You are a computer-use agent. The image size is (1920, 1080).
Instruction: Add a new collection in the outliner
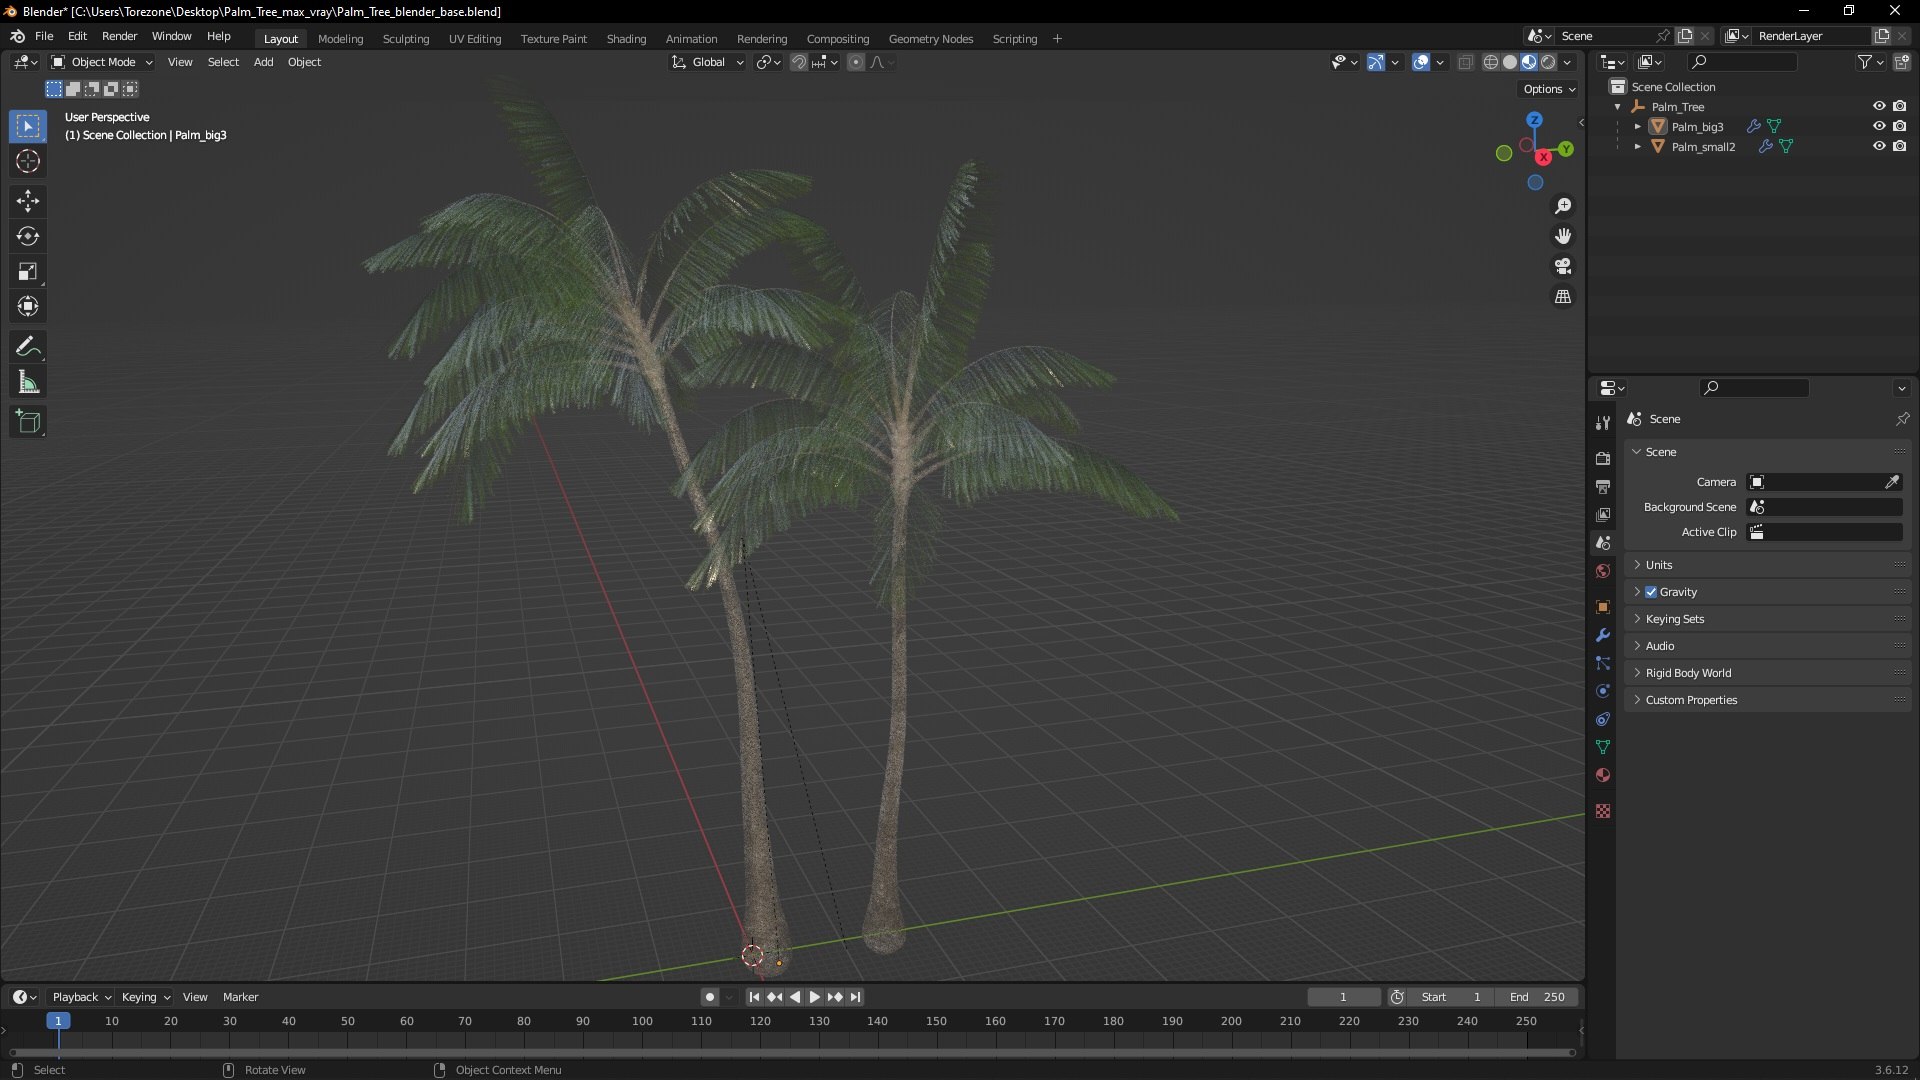coord(1902,62)
